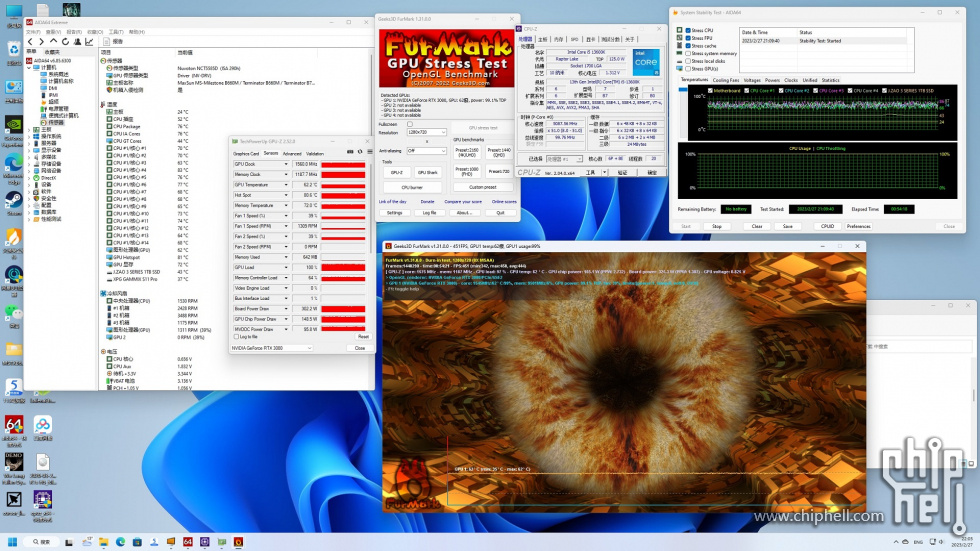Switch to Graphics Card tab in GPU-Z

tap(246, 154)
